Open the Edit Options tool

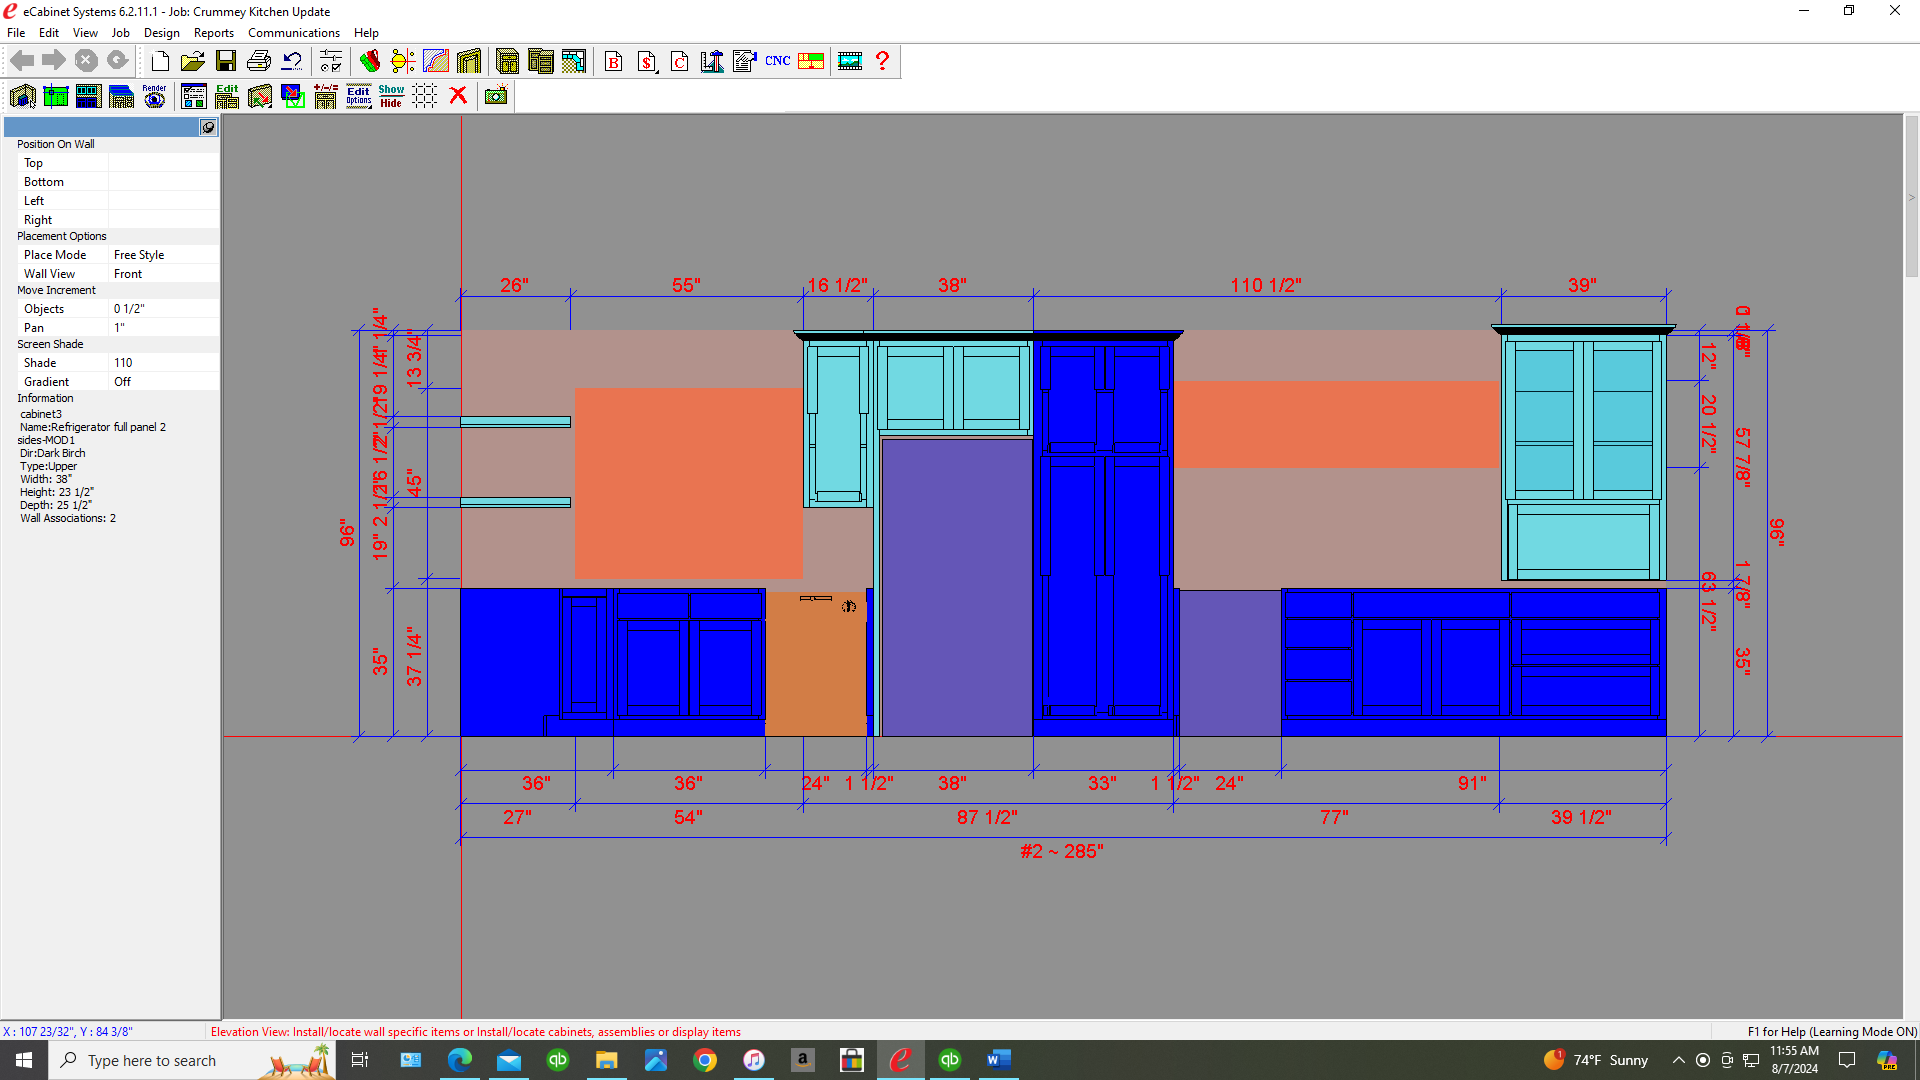point(359,96)
